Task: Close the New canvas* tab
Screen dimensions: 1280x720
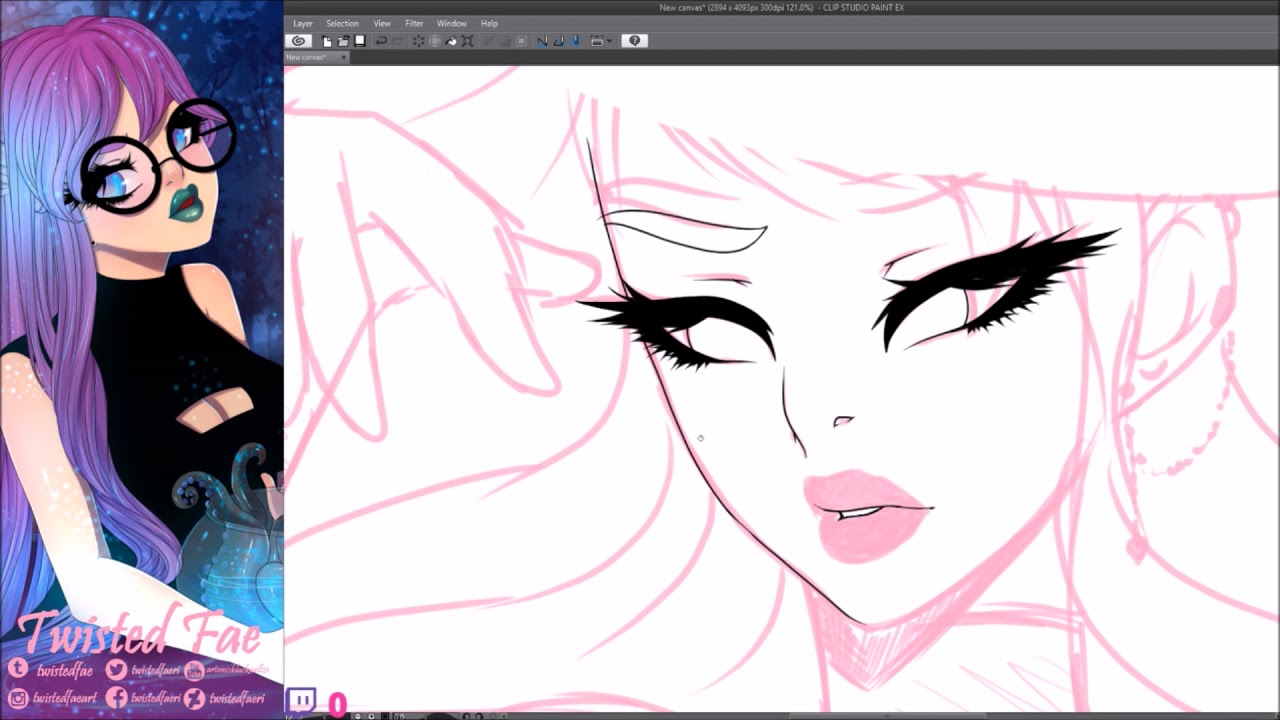Action: (344, 58)
